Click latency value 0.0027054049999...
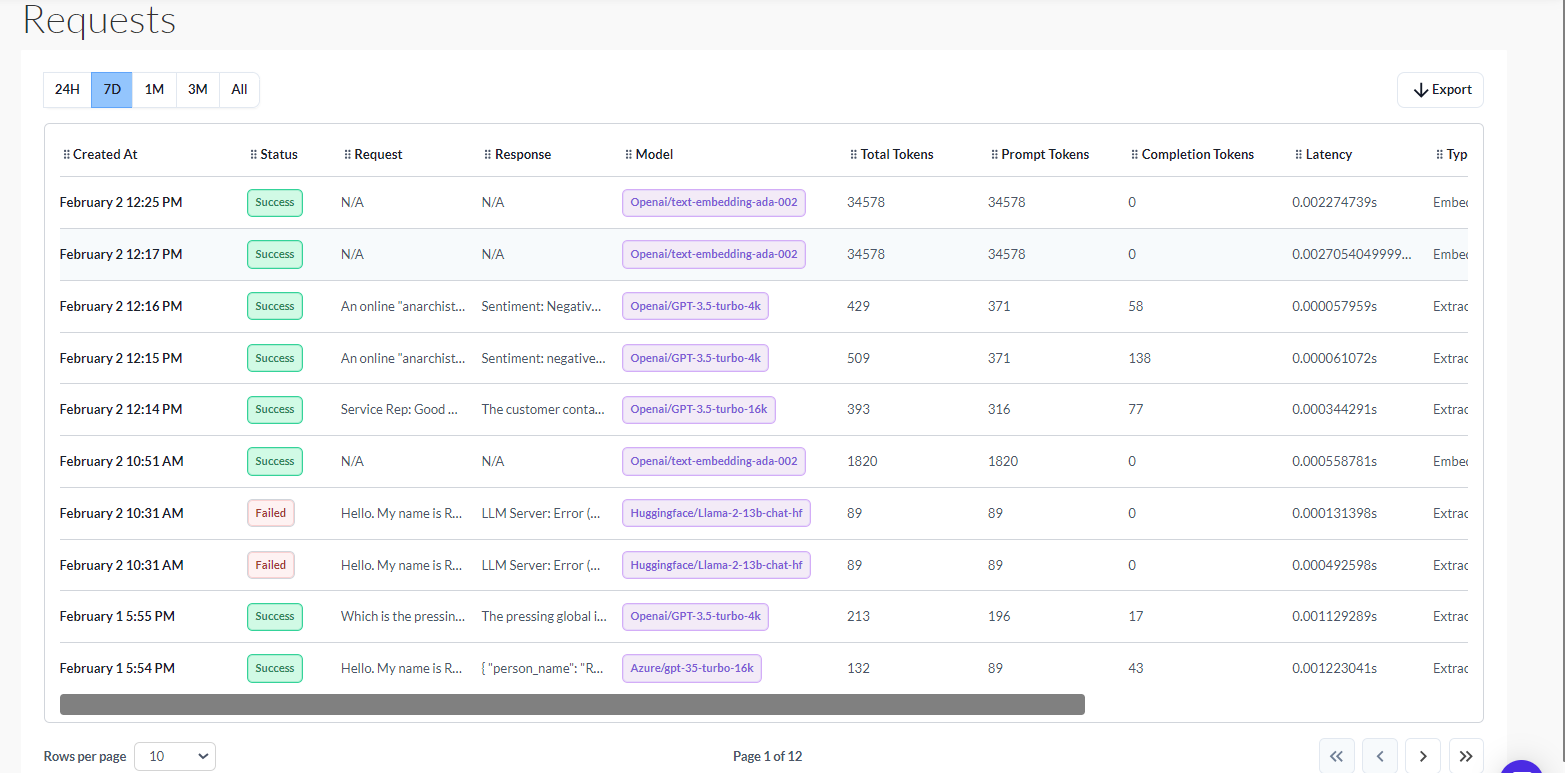Image resolution: width=1565 pixels, height=773 pixels. [1352, 254]
